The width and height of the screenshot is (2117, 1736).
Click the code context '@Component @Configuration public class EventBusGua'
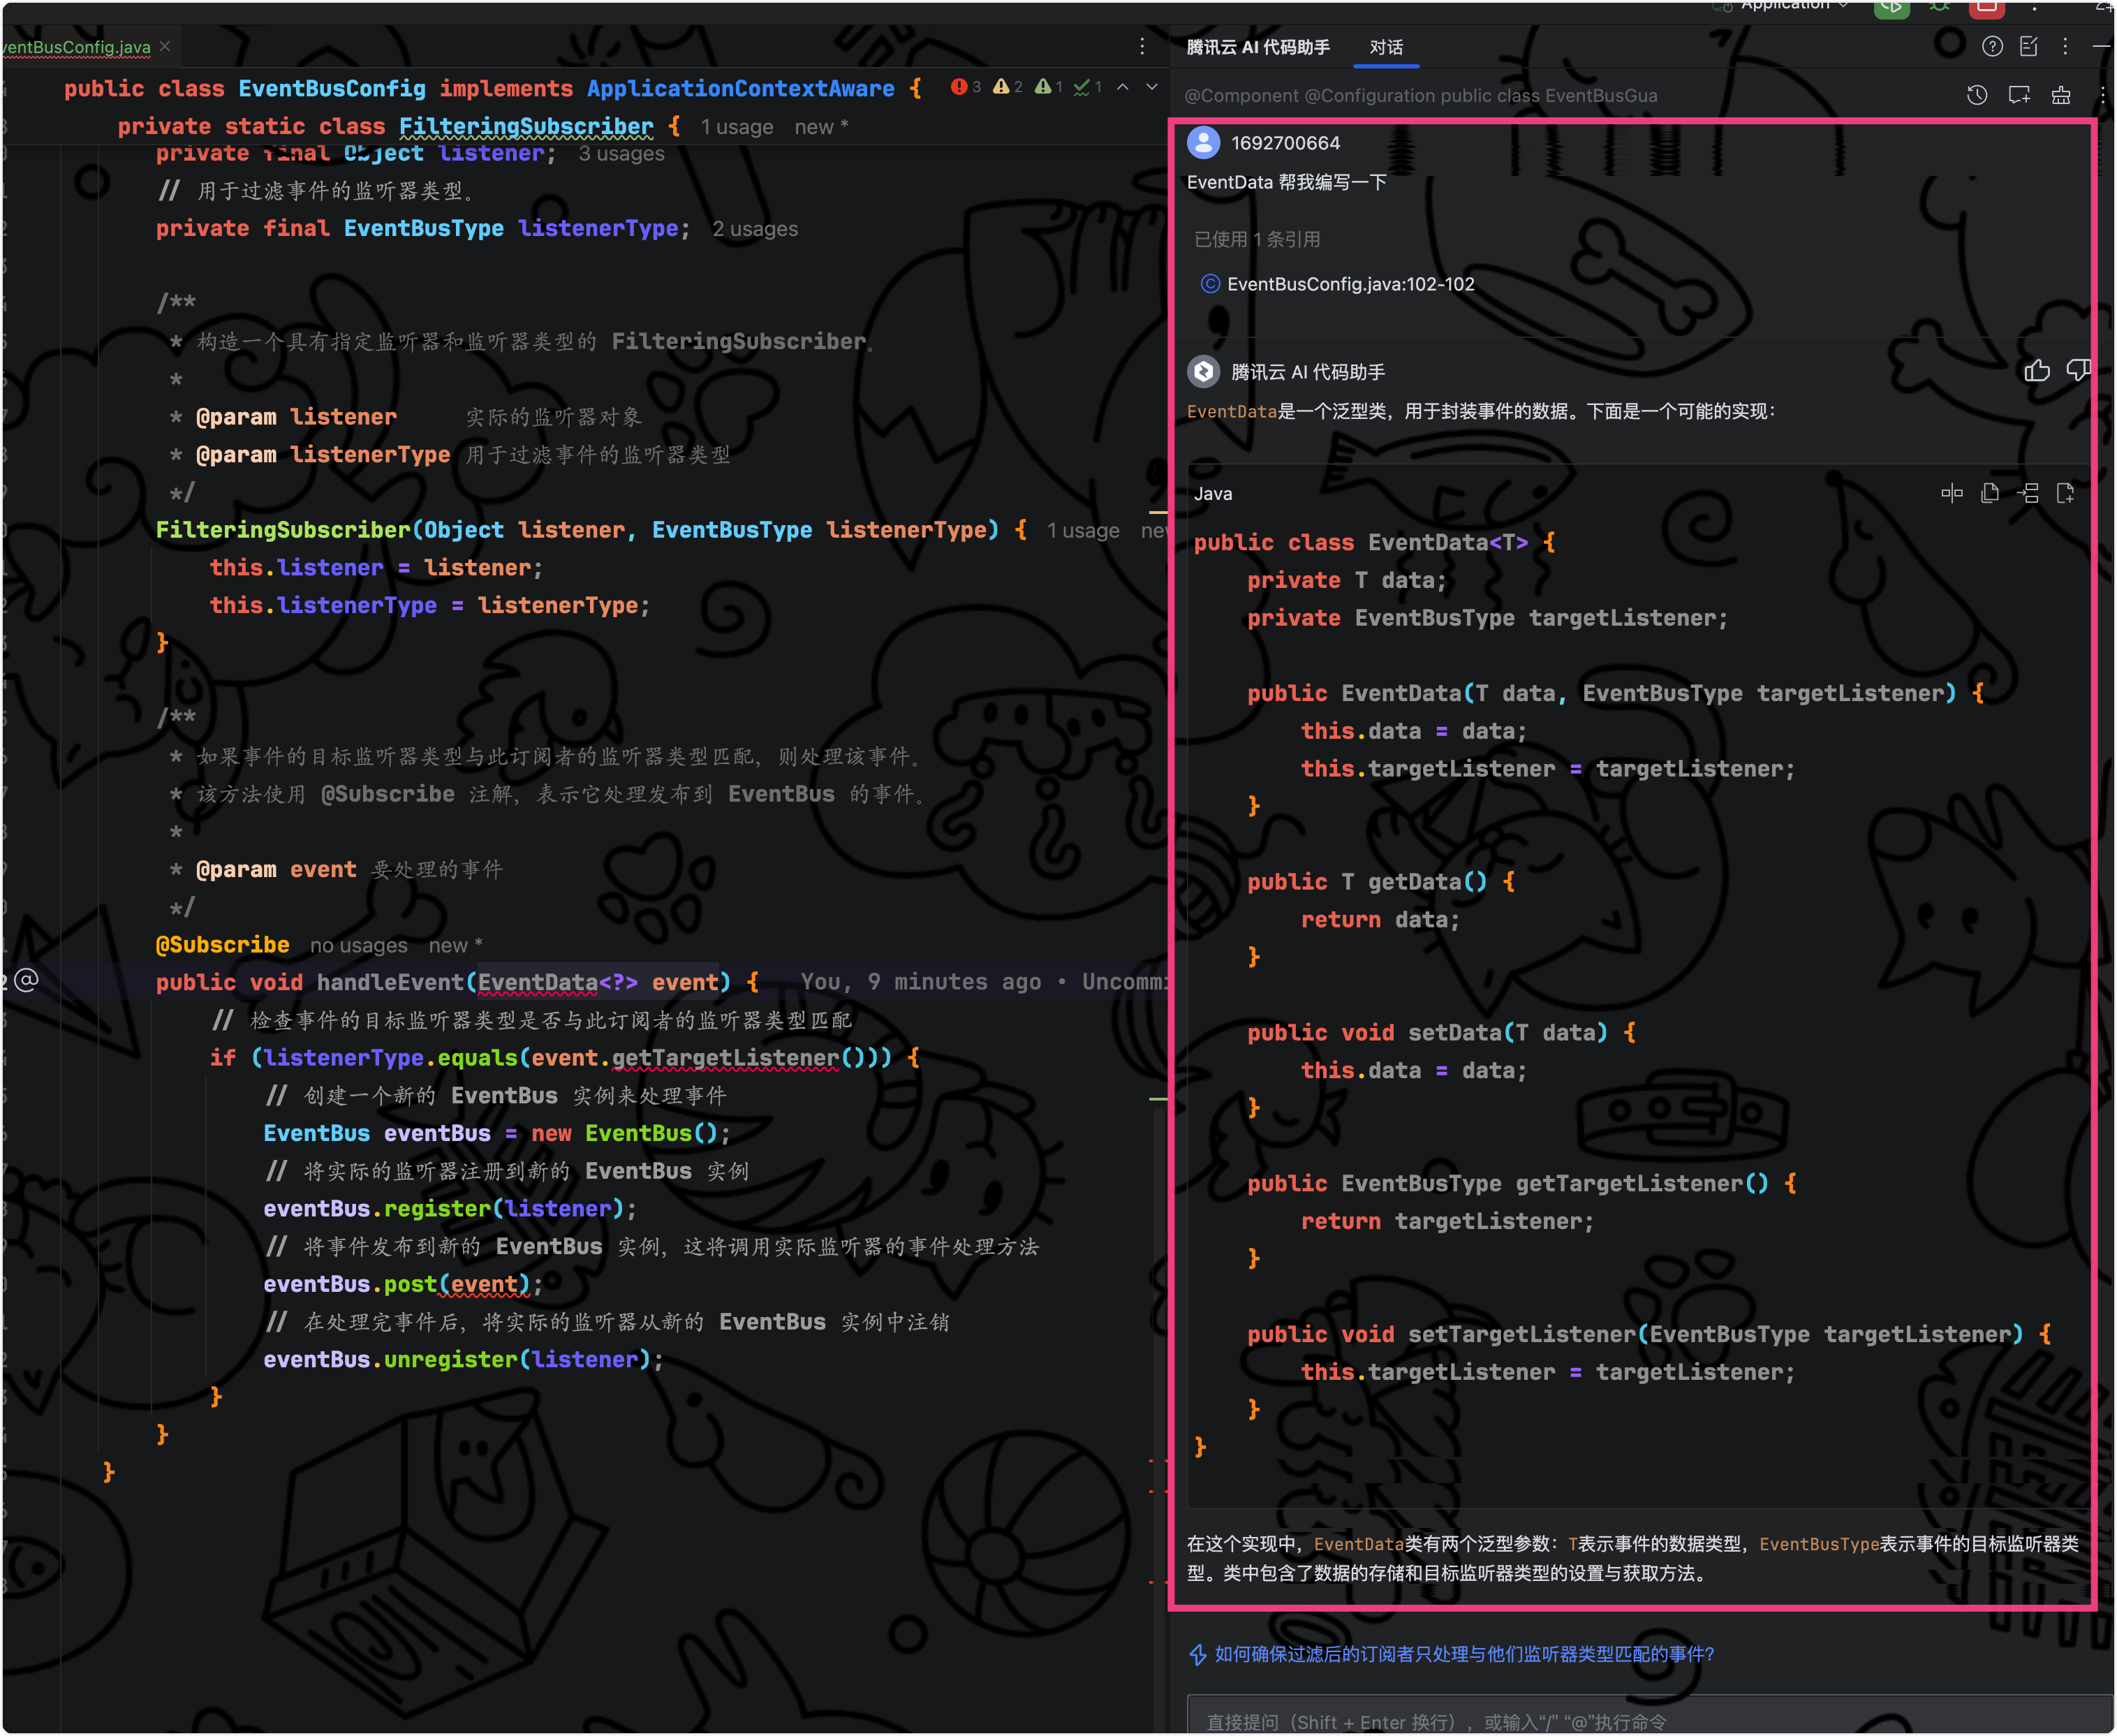point(1421,95)
